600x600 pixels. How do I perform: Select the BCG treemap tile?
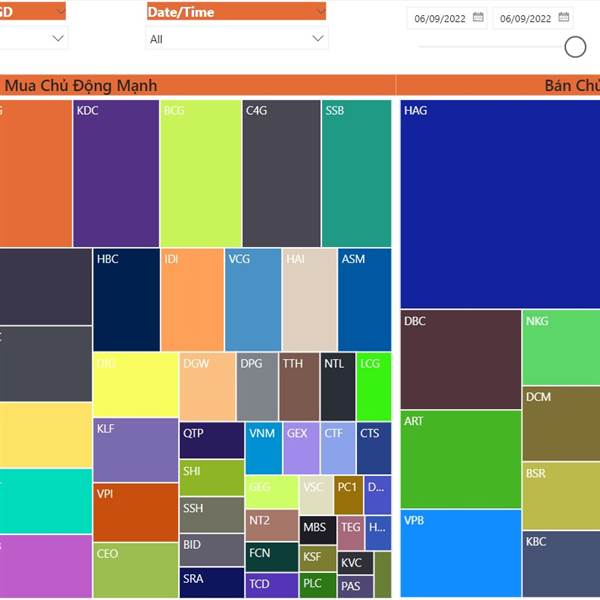(201, 173)
